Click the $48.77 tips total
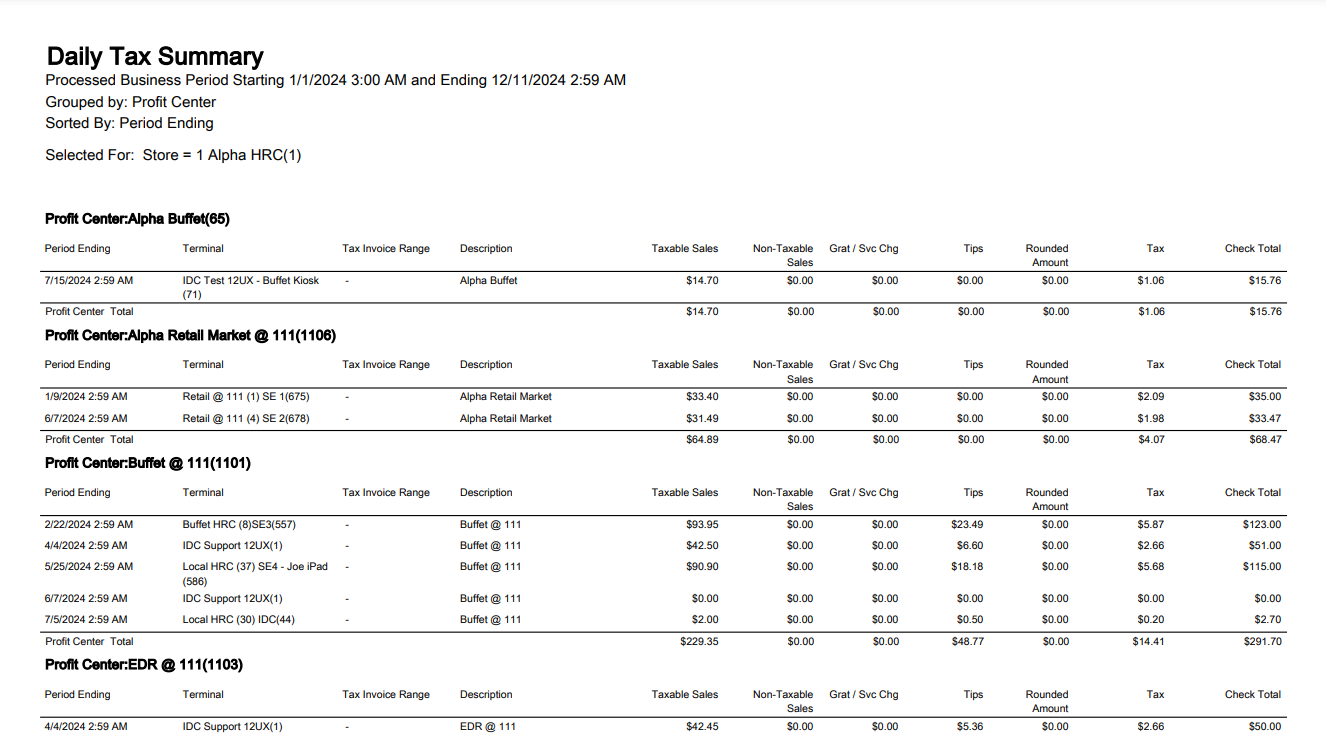The width and height of the screenshot is (1326, 734). point(967,642)
